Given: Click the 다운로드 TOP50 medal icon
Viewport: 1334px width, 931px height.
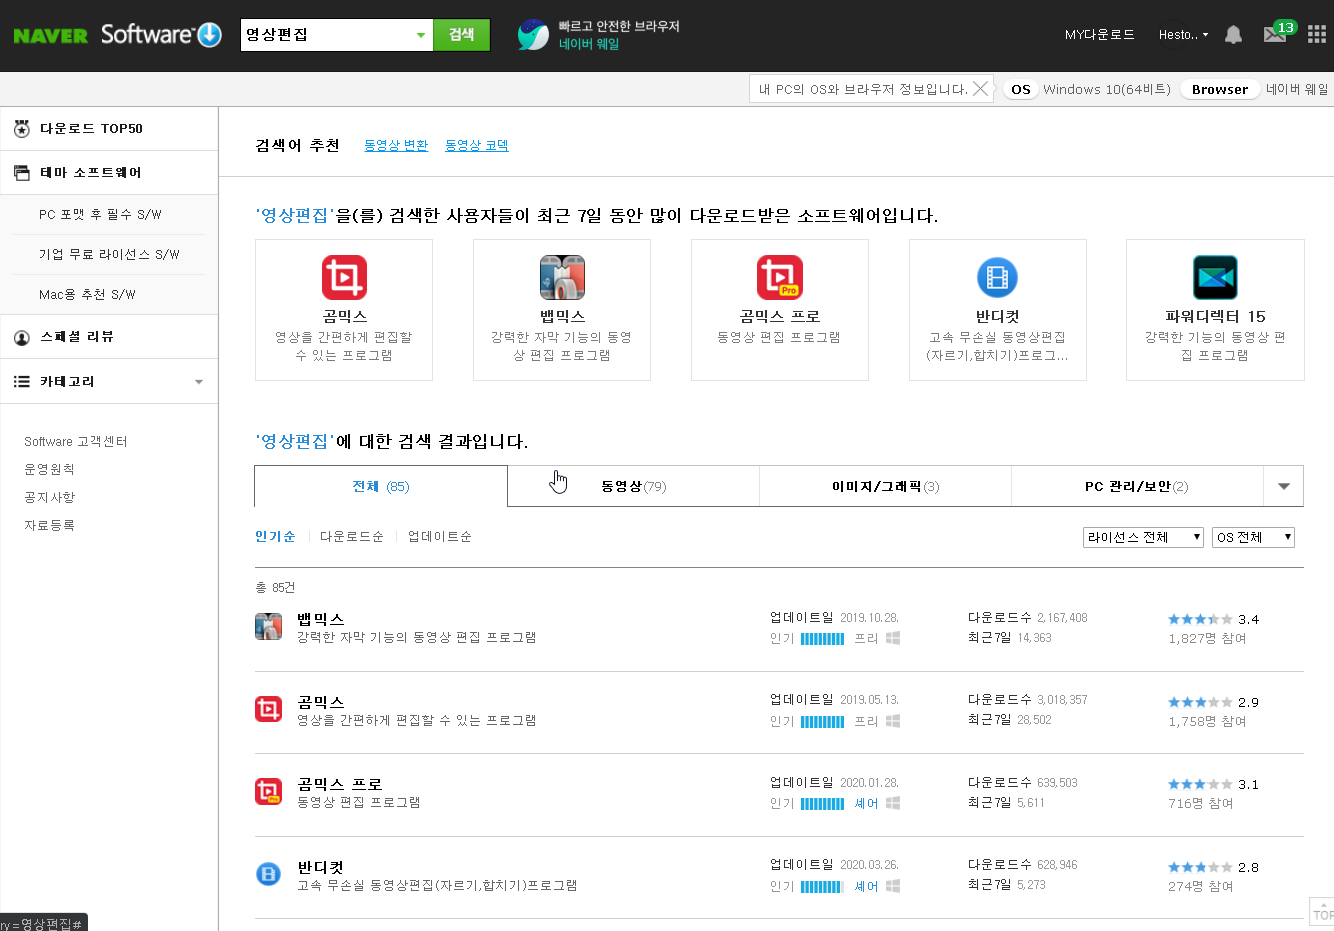Looking at the screenshot, I should point(21,129).
